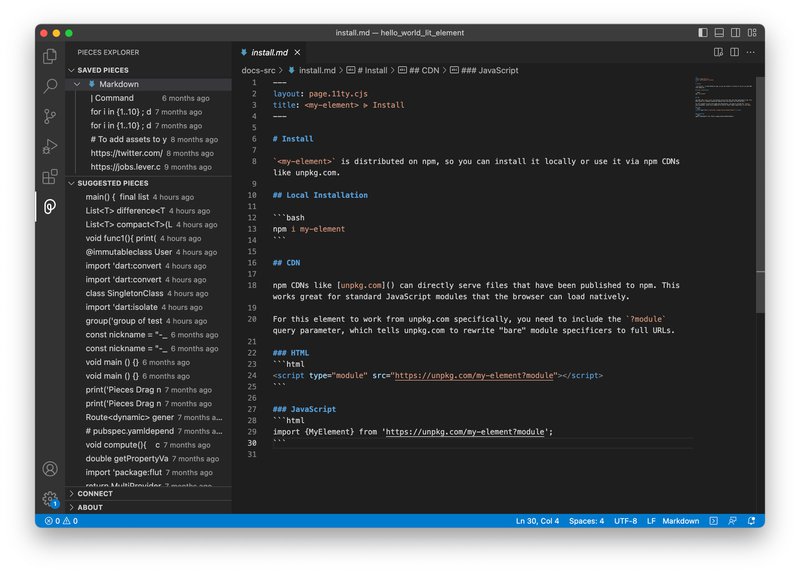
Task: Click 'Ln 30, Col 4' status bar entry
Action: point(537,521)
